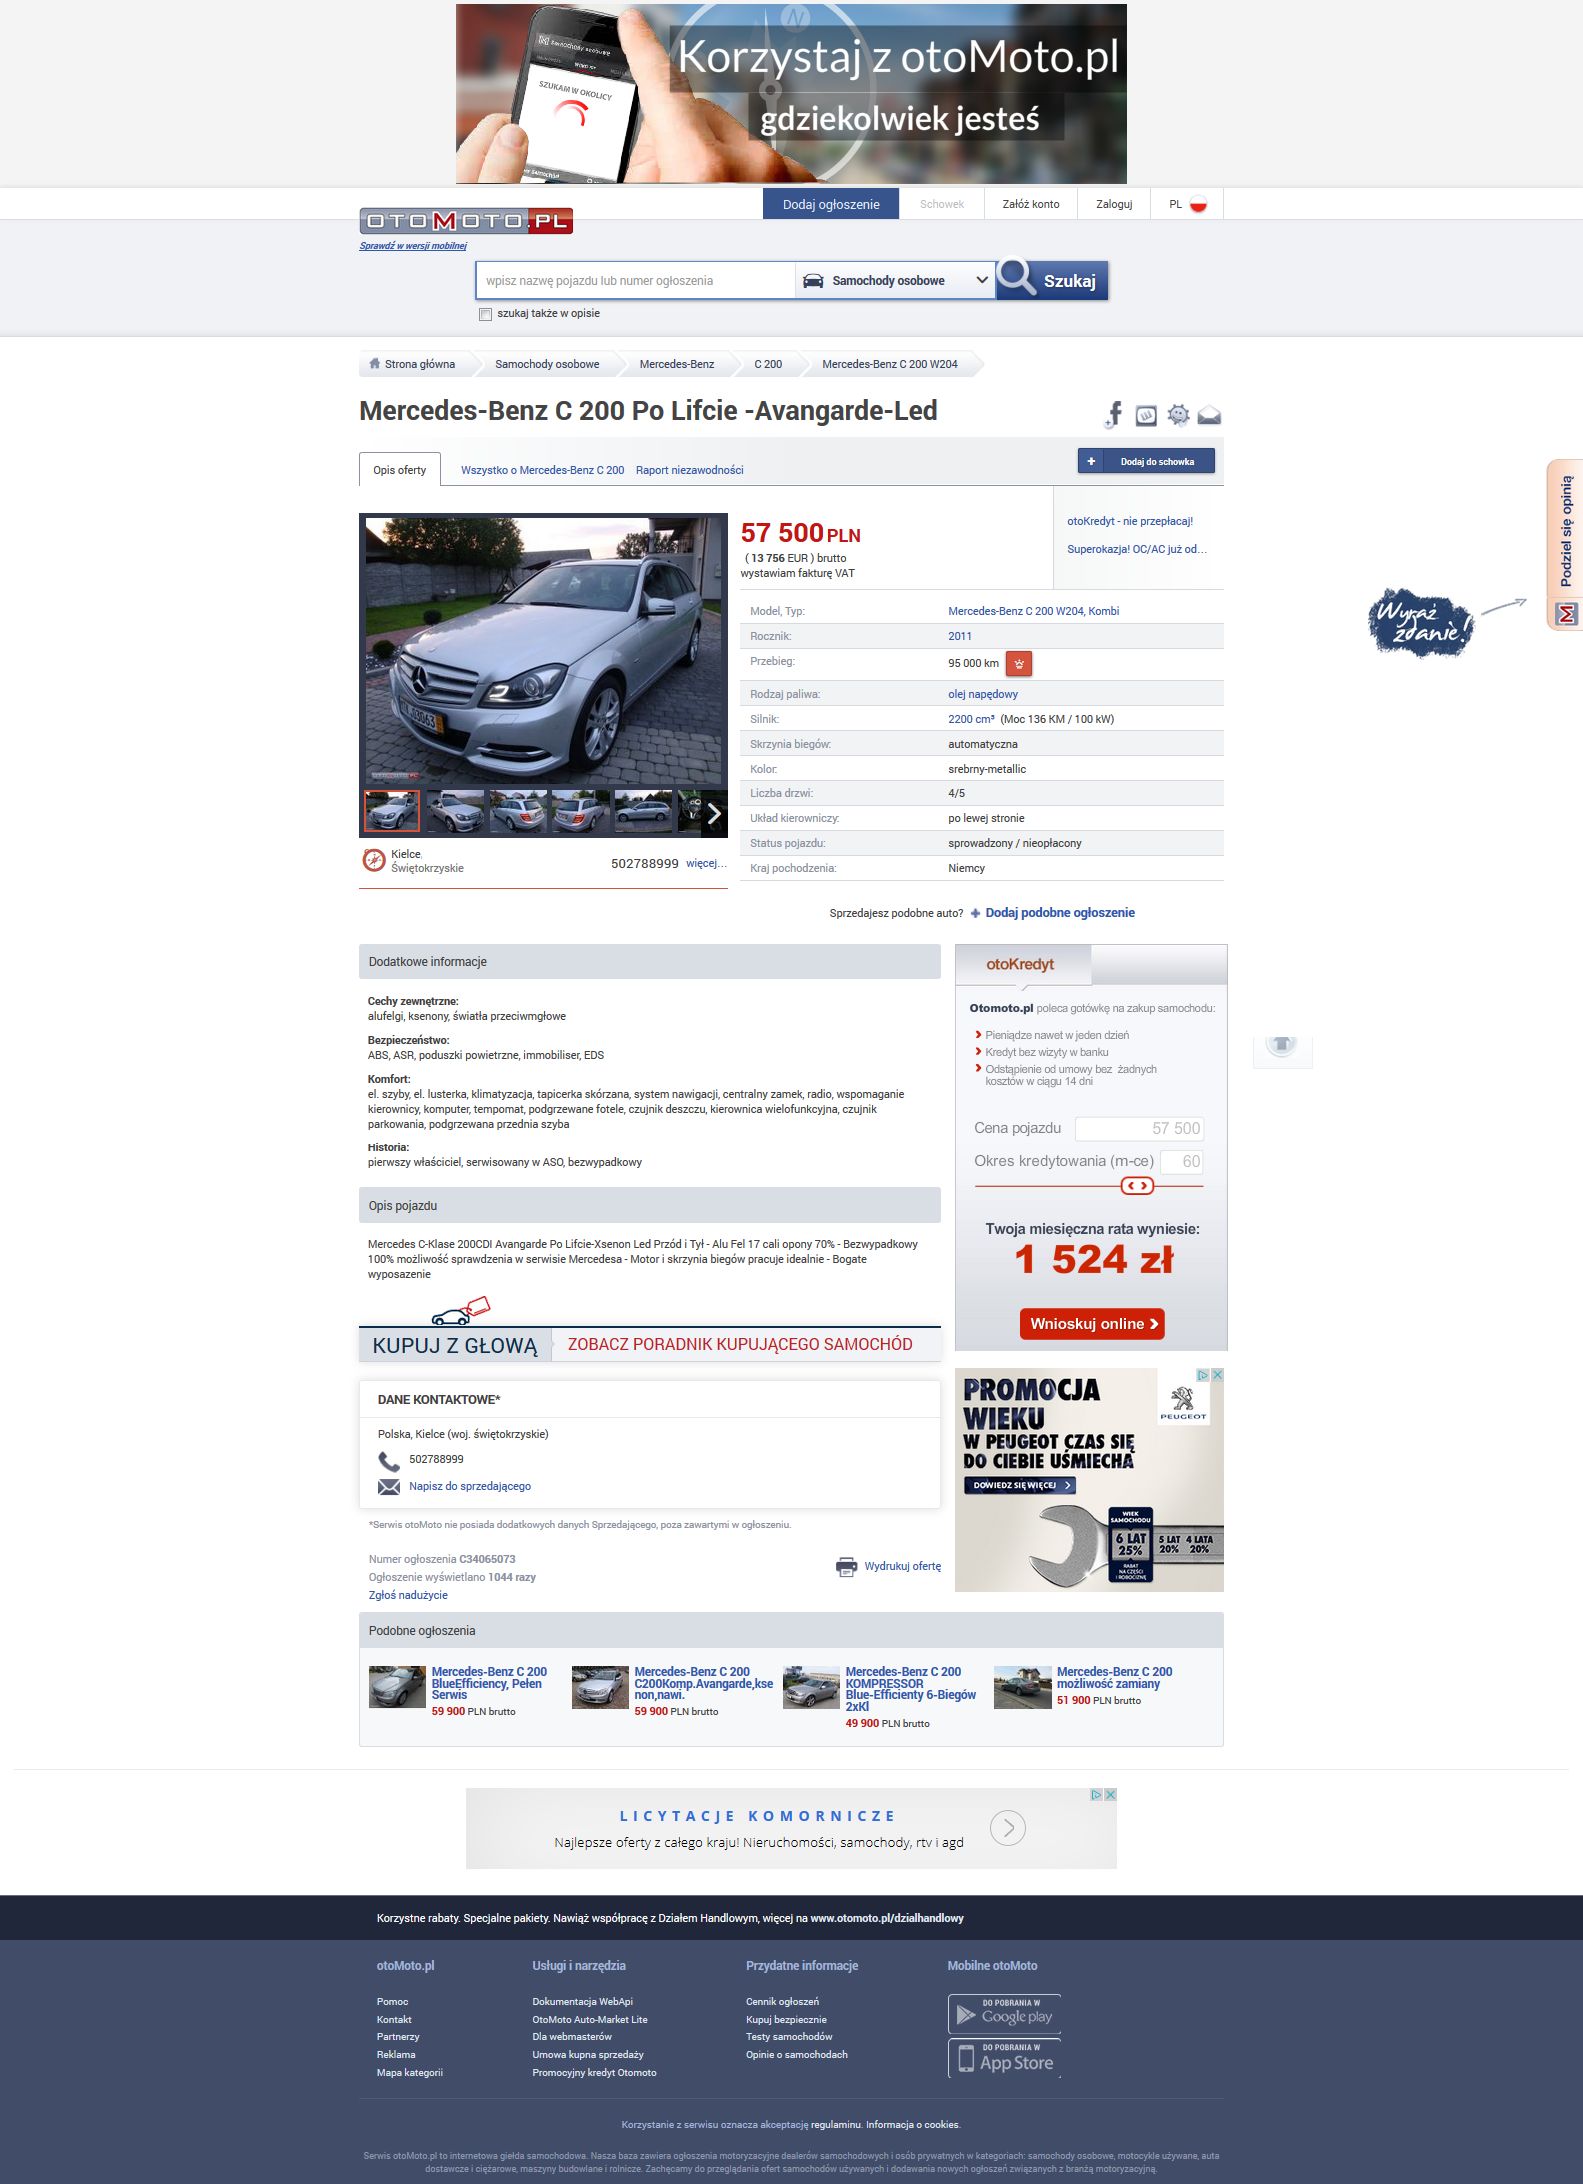Click the red mileage check icon

(1018, 663)
